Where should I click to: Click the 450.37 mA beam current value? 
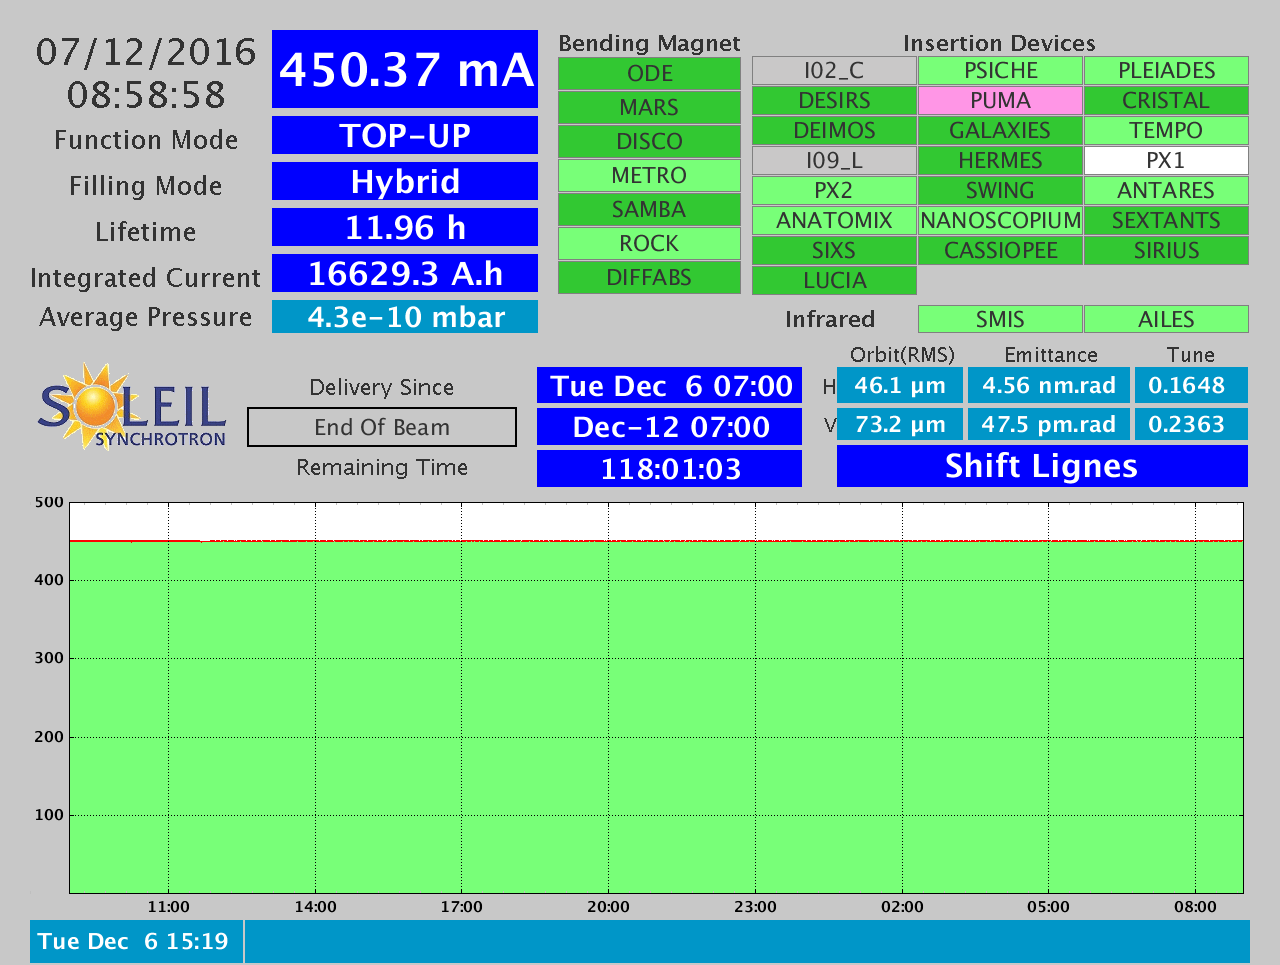point(405,69)
